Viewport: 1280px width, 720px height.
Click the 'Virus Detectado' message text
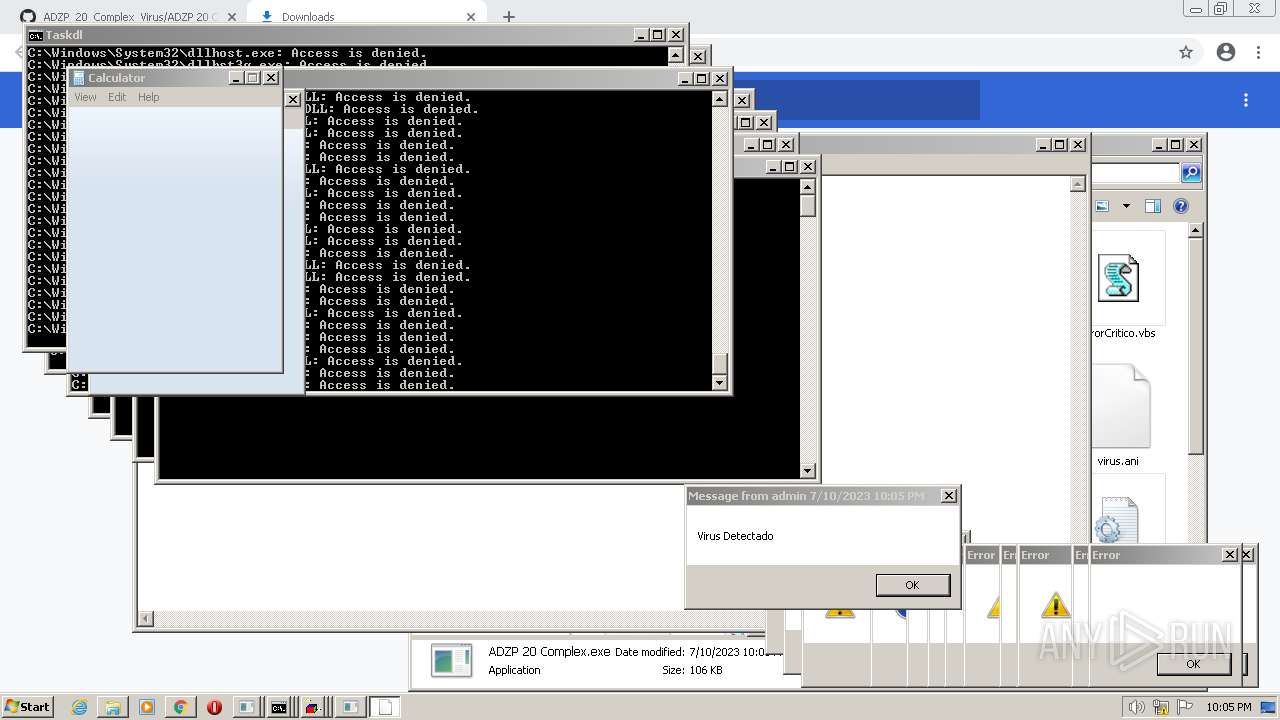coord(735,536)
